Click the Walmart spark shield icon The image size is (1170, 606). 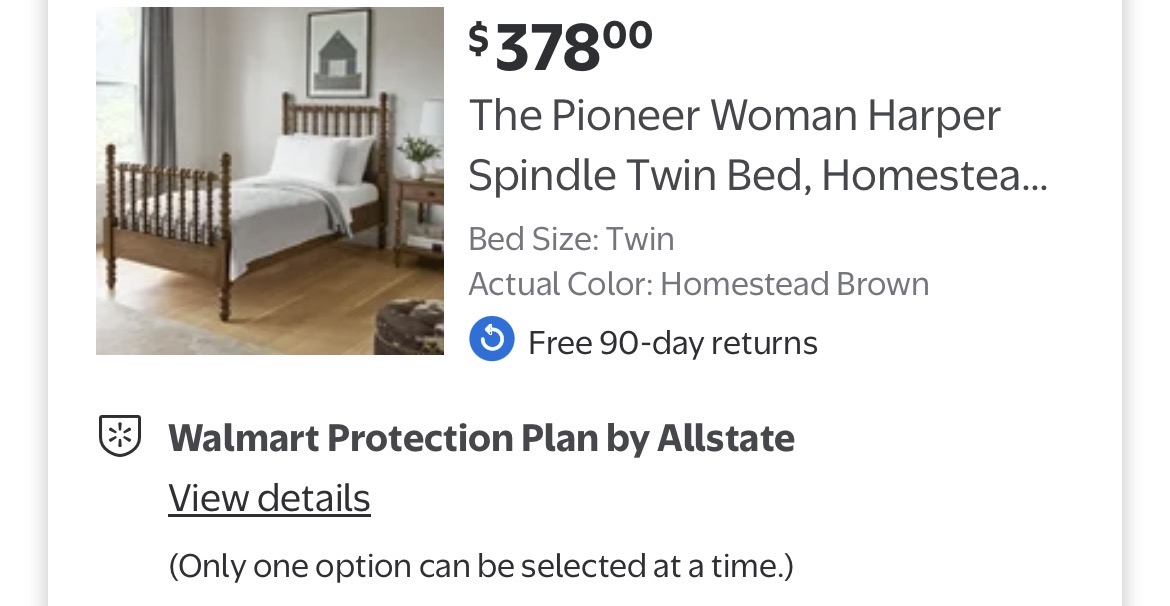coord(120,437)
